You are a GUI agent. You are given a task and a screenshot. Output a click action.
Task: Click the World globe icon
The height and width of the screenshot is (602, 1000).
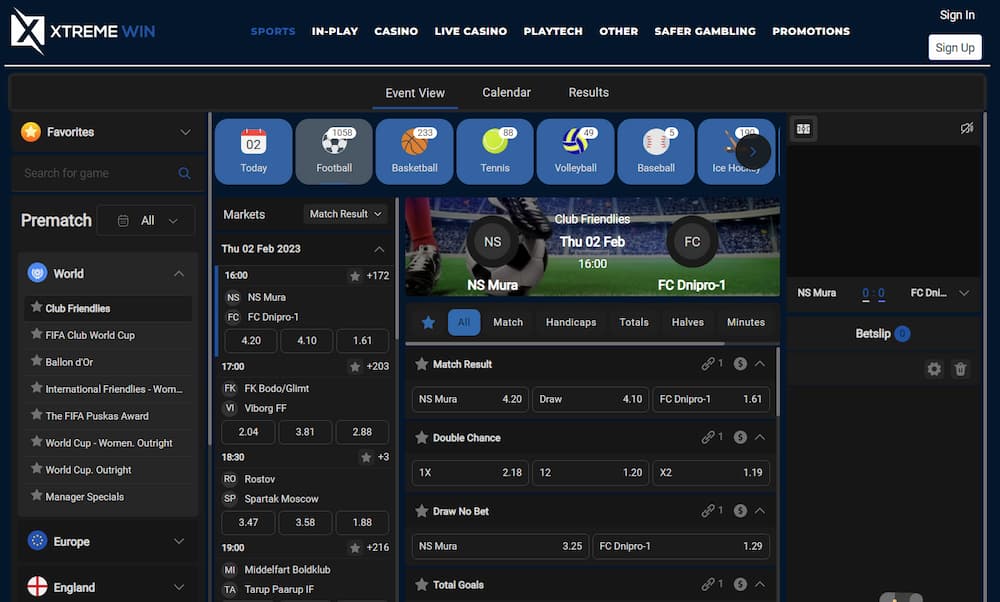tap(38, 273)
